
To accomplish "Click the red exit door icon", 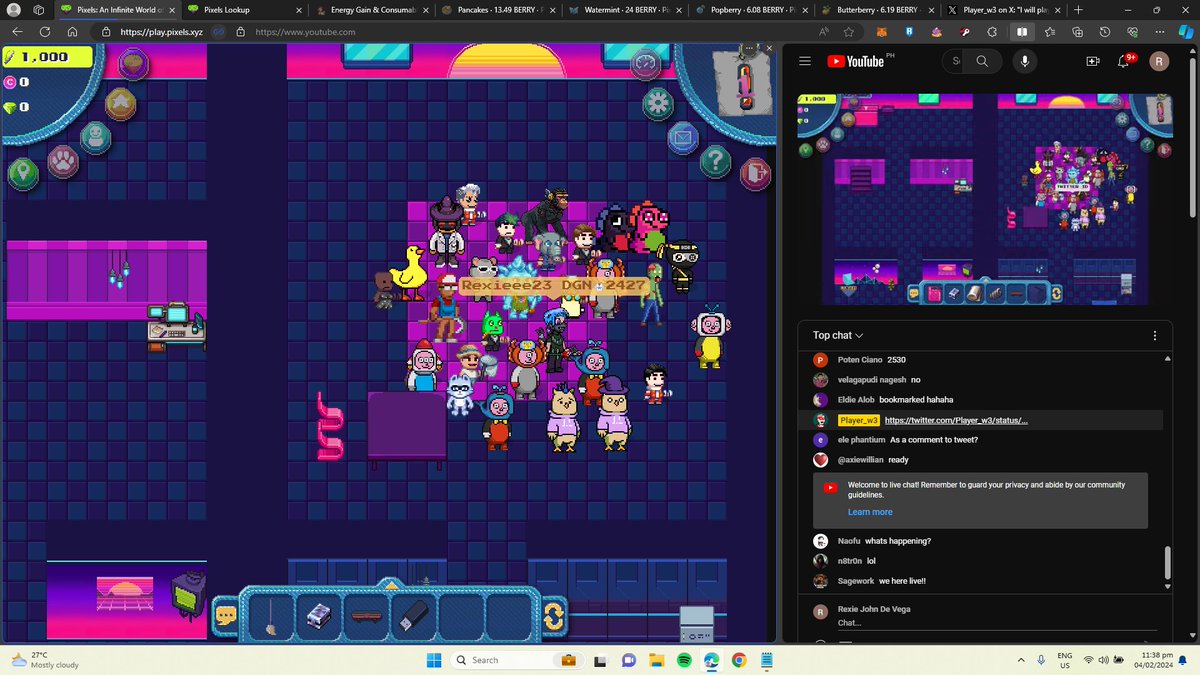I will point(755,174).
